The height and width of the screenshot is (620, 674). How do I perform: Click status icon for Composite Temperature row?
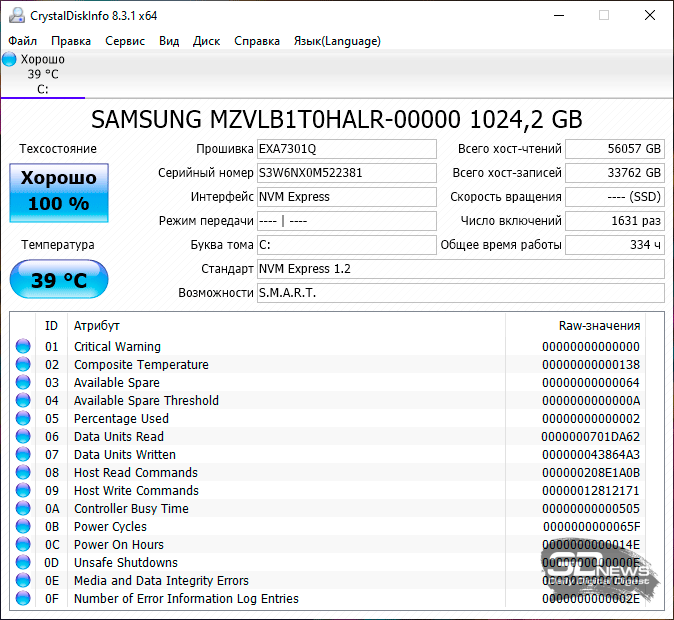[x=23, y=364]
